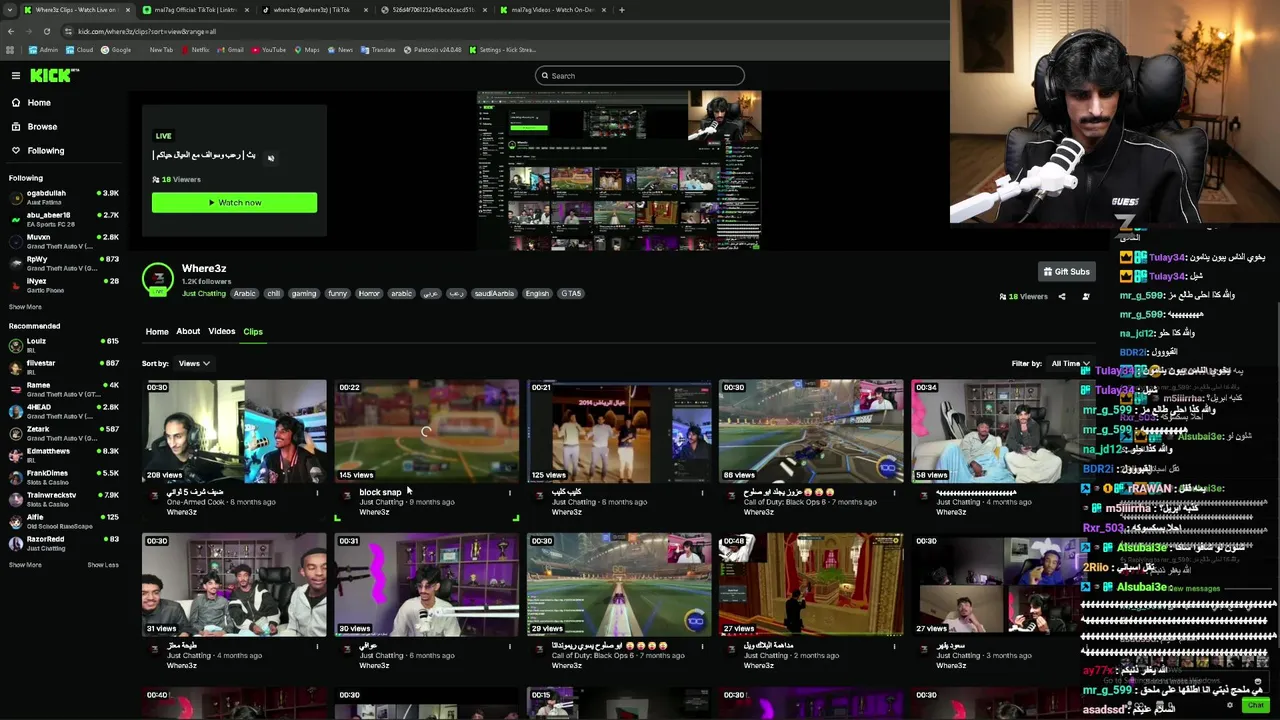The image size is (1280, 720).
Task: Open the new tab plus button
Action: tap(622, 10)
